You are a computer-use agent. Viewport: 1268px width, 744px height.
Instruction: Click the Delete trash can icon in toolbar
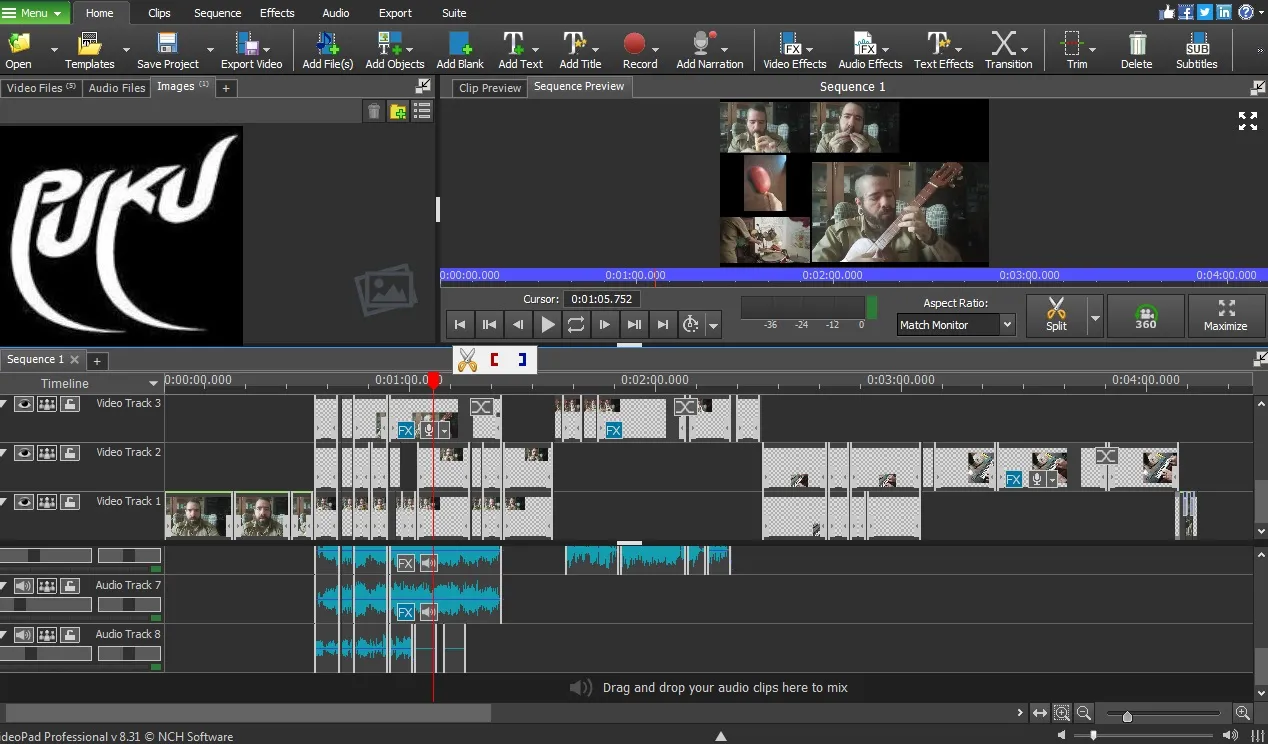coord(1136,51)
